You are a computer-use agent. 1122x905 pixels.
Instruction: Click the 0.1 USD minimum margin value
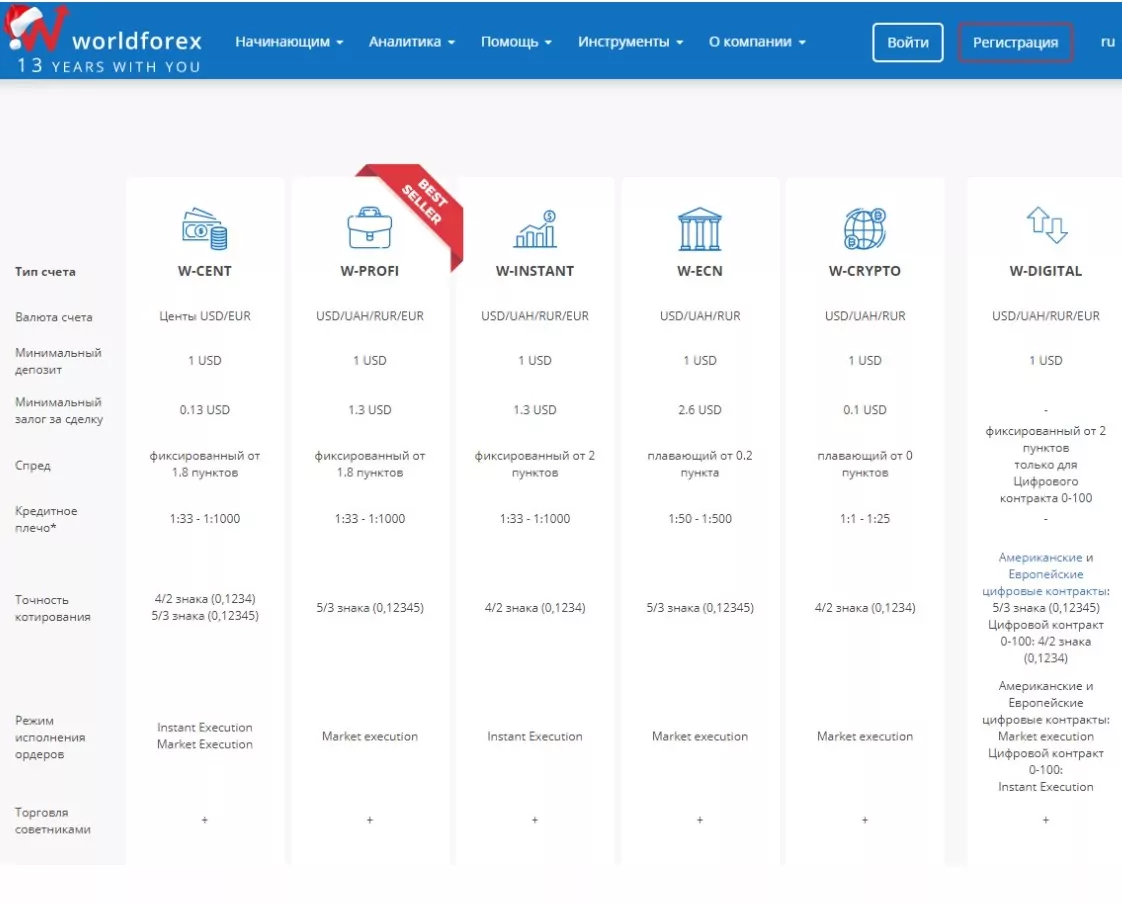pyautogui.click(x=864, y=410)
